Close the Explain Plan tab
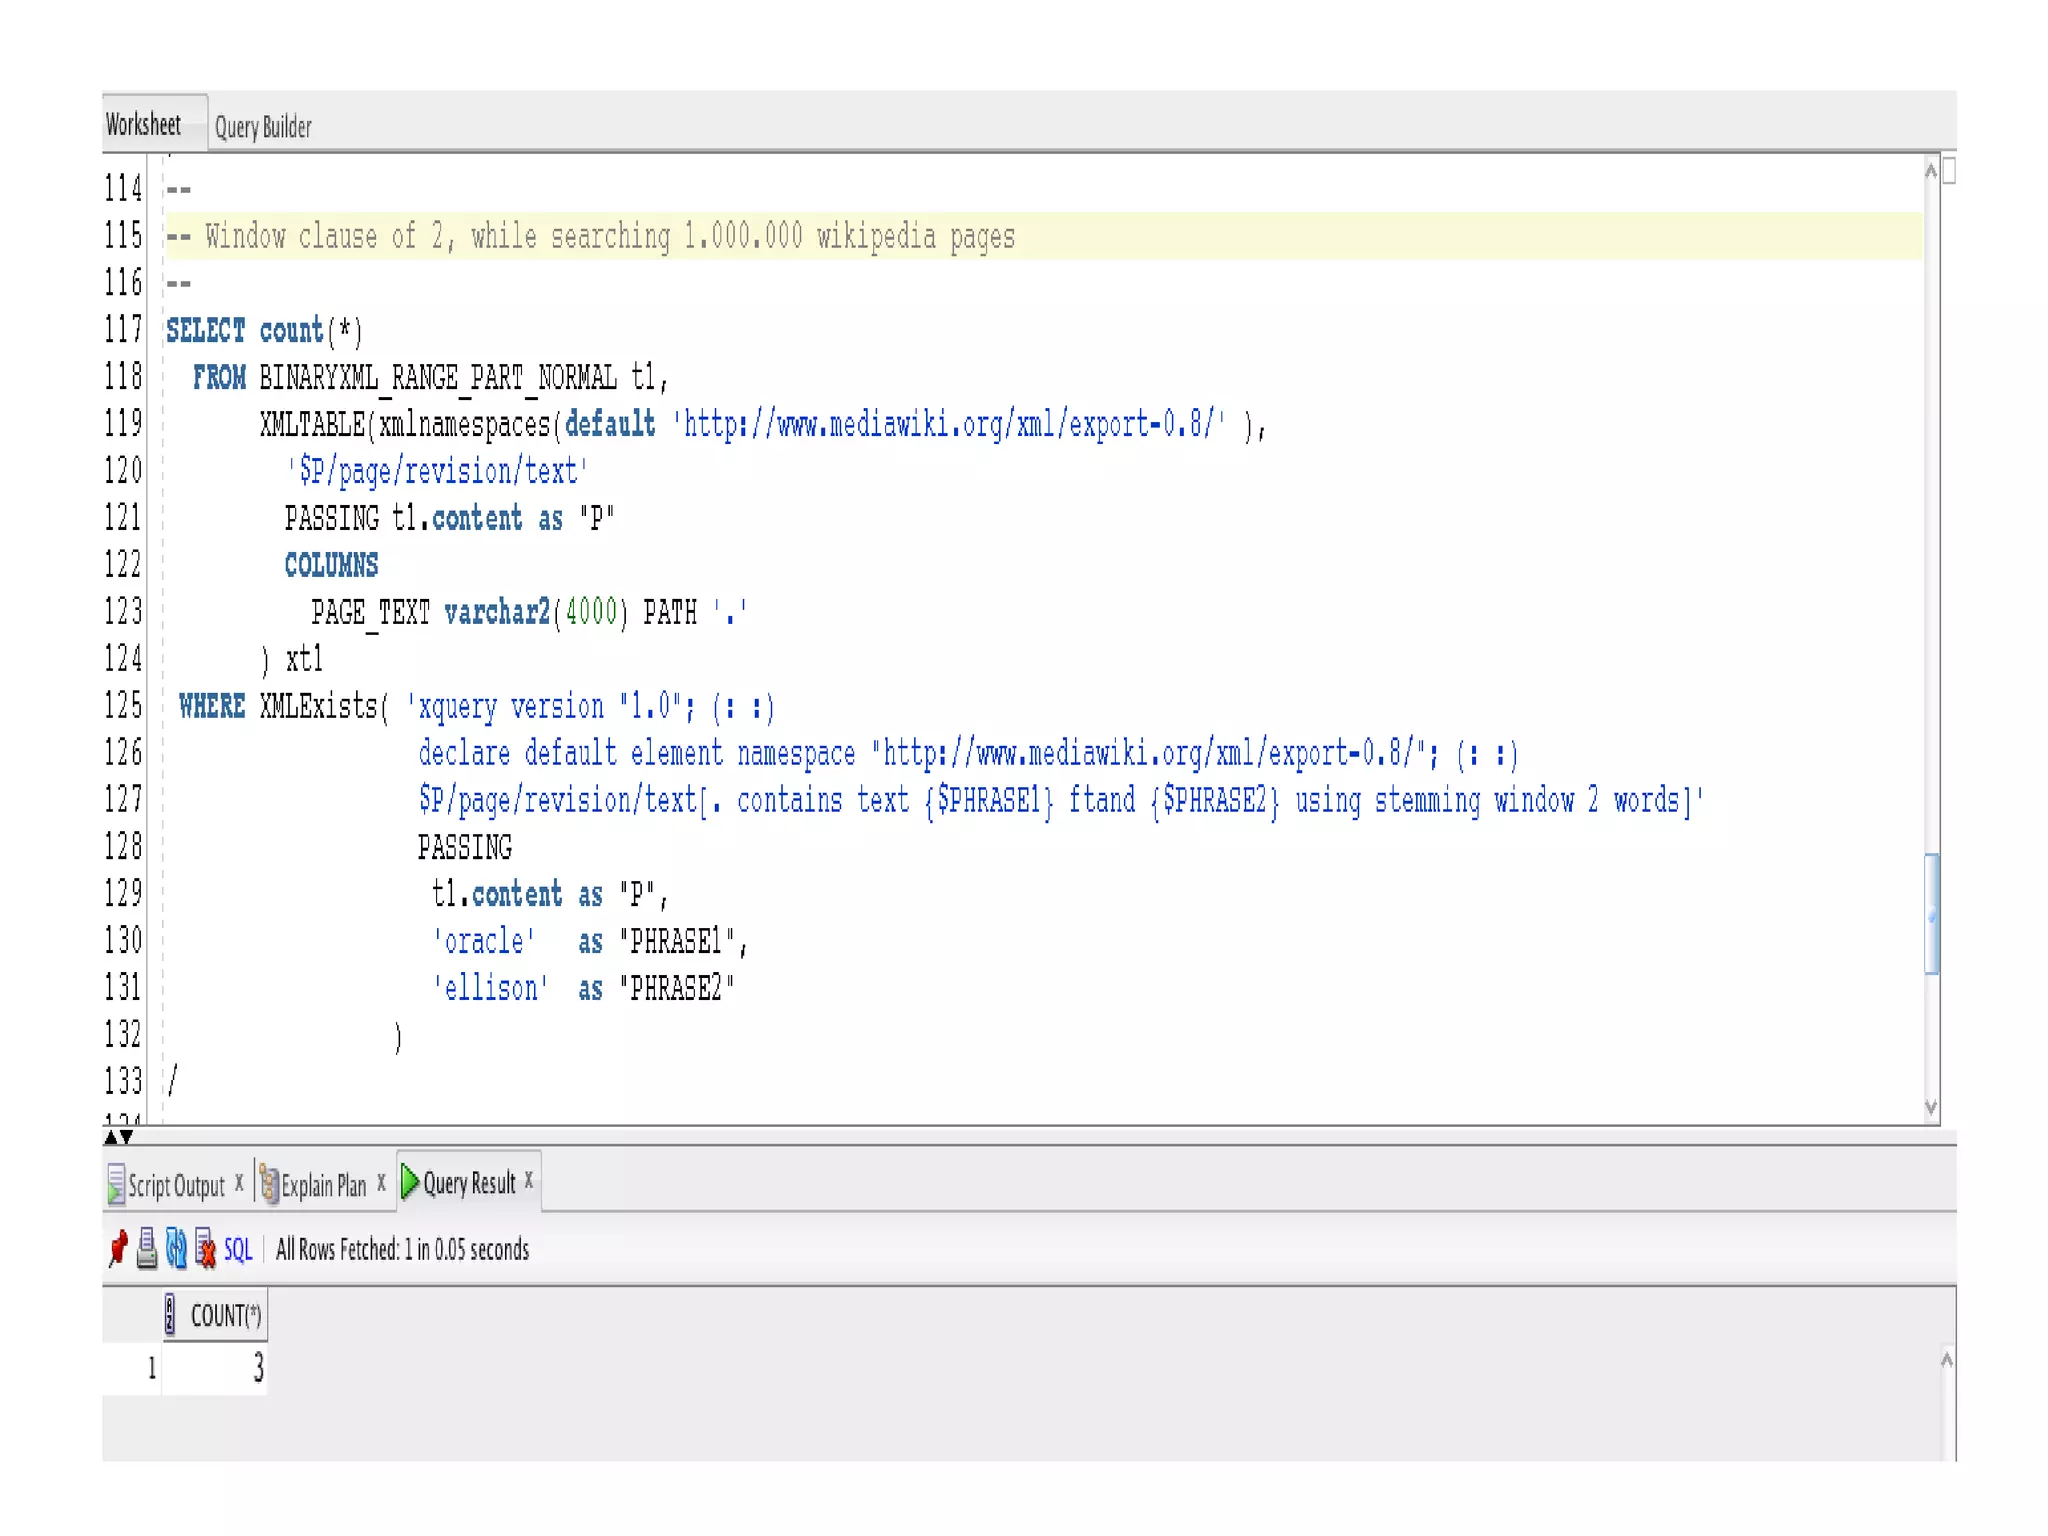2048x1536 pixels. pyautogui.click(x=381, y=1182)
